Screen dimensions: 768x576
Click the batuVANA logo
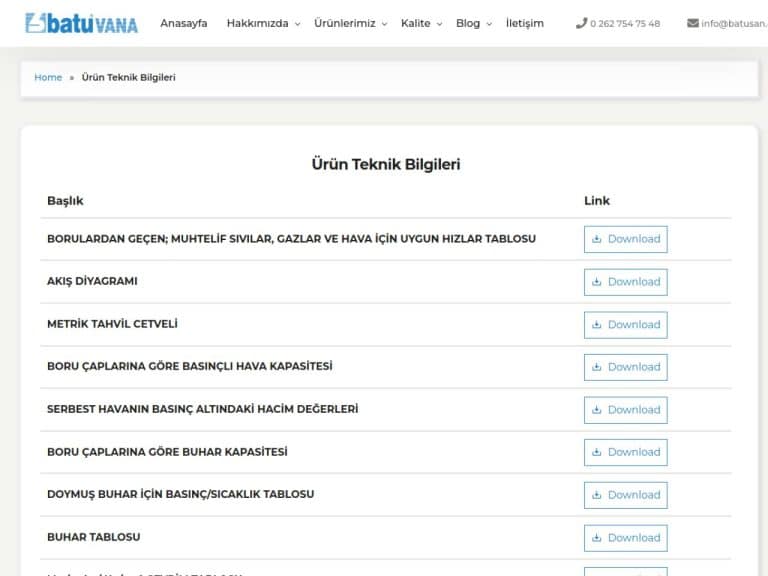(x=81, y=24)
